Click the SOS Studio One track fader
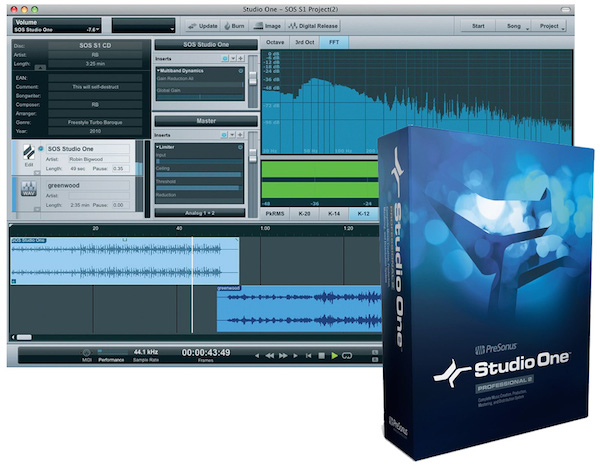This screenshot has width=600, height=467. tap(253, 79)
